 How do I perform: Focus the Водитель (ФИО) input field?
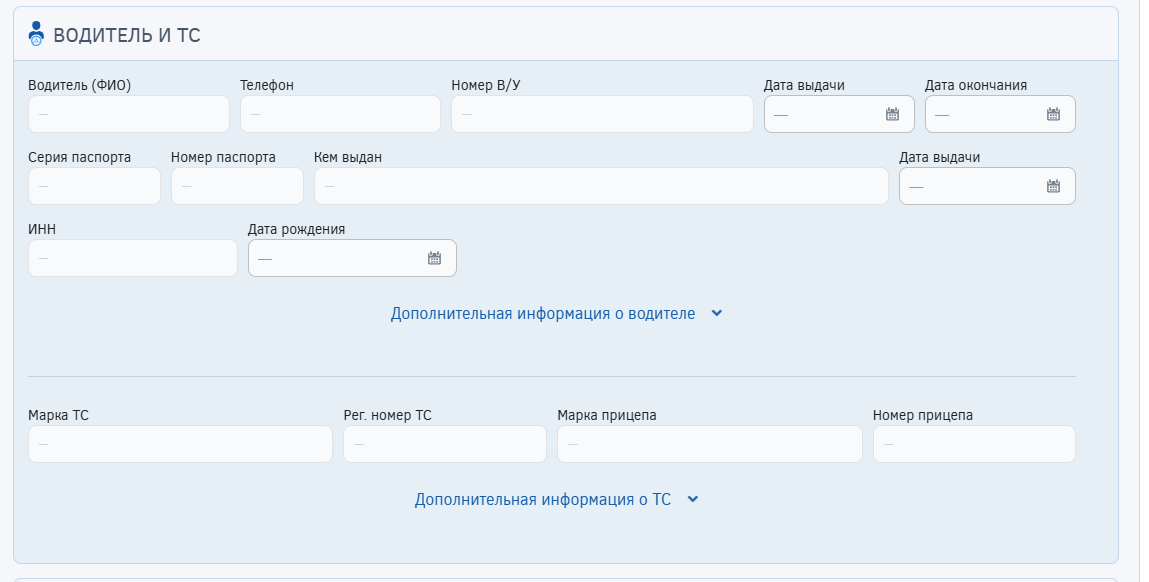129,114
